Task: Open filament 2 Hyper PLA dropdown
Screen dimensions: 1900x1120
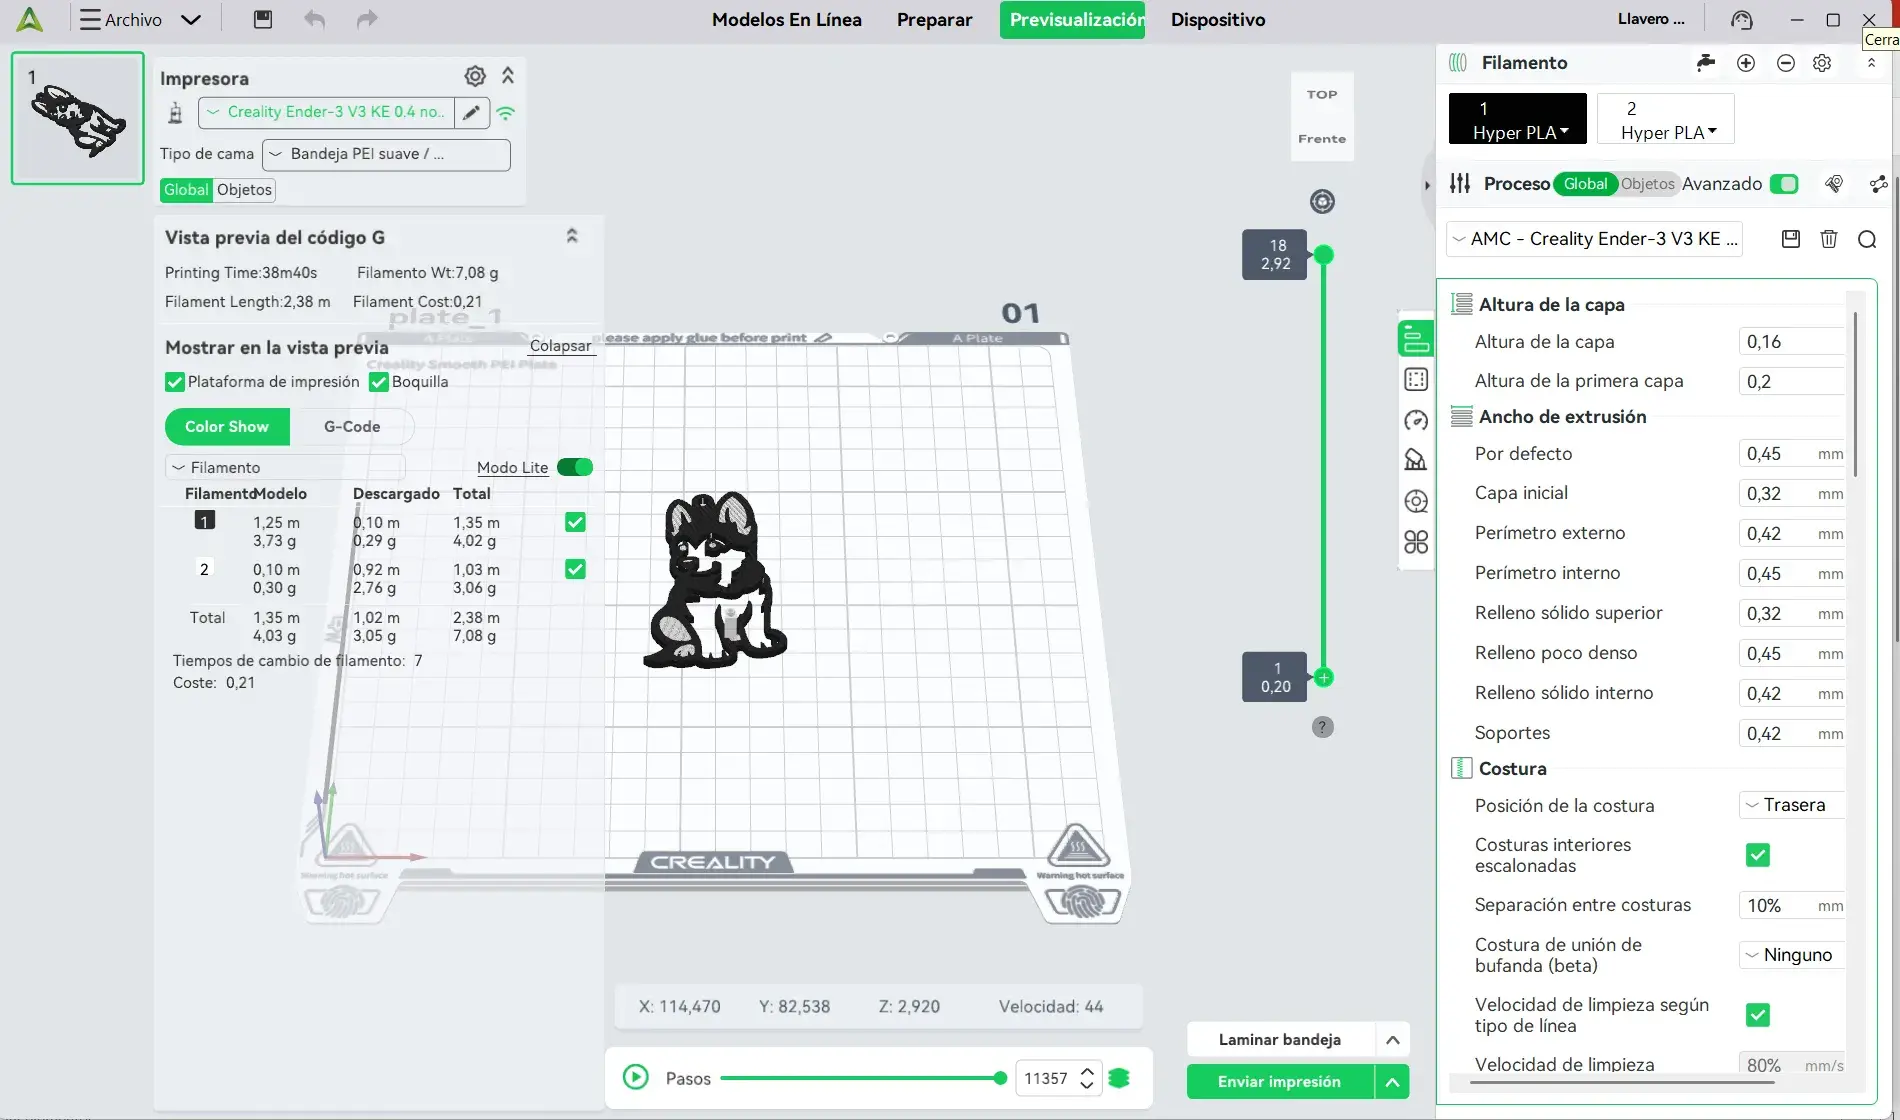Action: point(1666,119)
